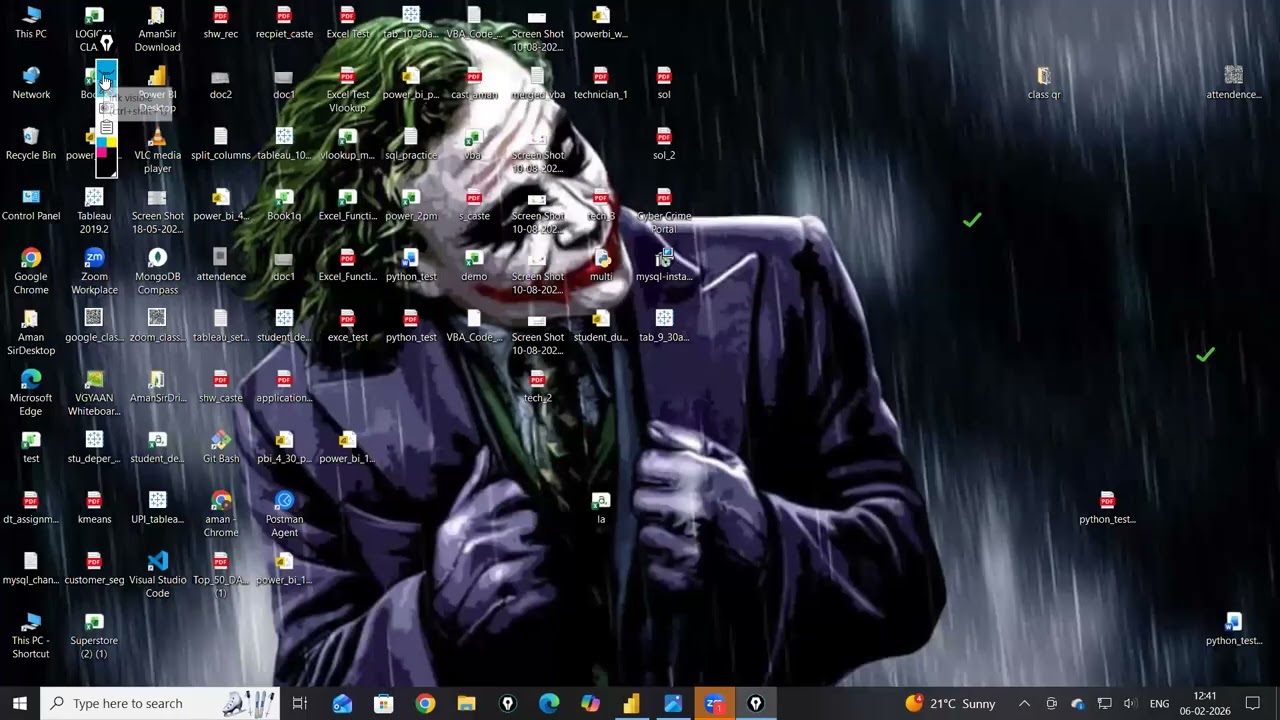Select the 'This PC - Shortcut' icon
The image size is (1280, 720).
click(31, 635)
